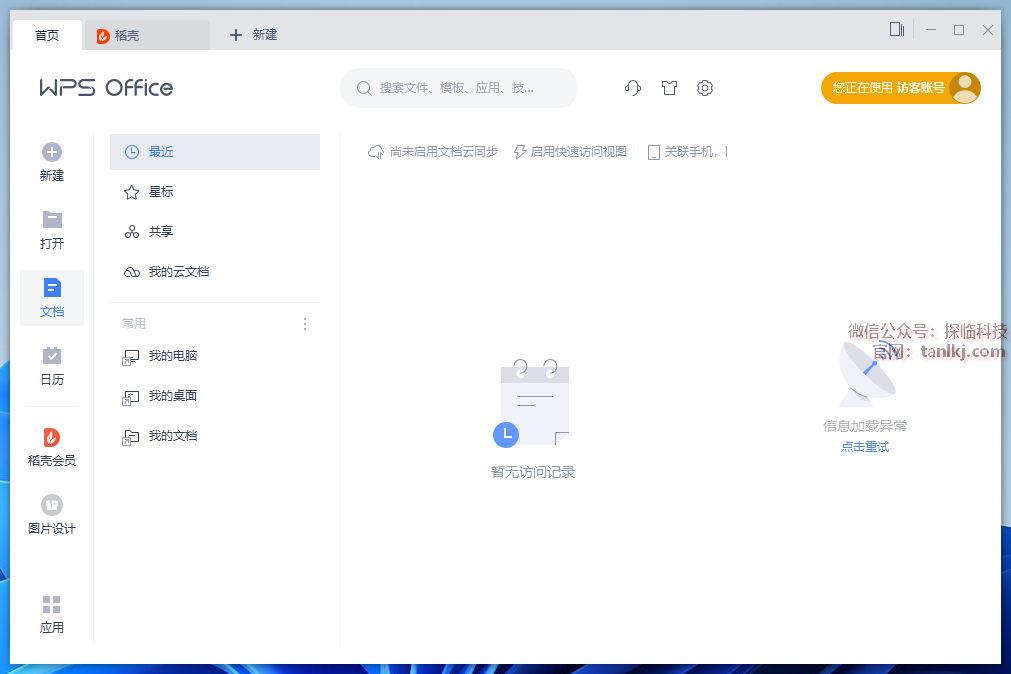
Task: Click the customer service headset icon
Action: coord(633,88)
